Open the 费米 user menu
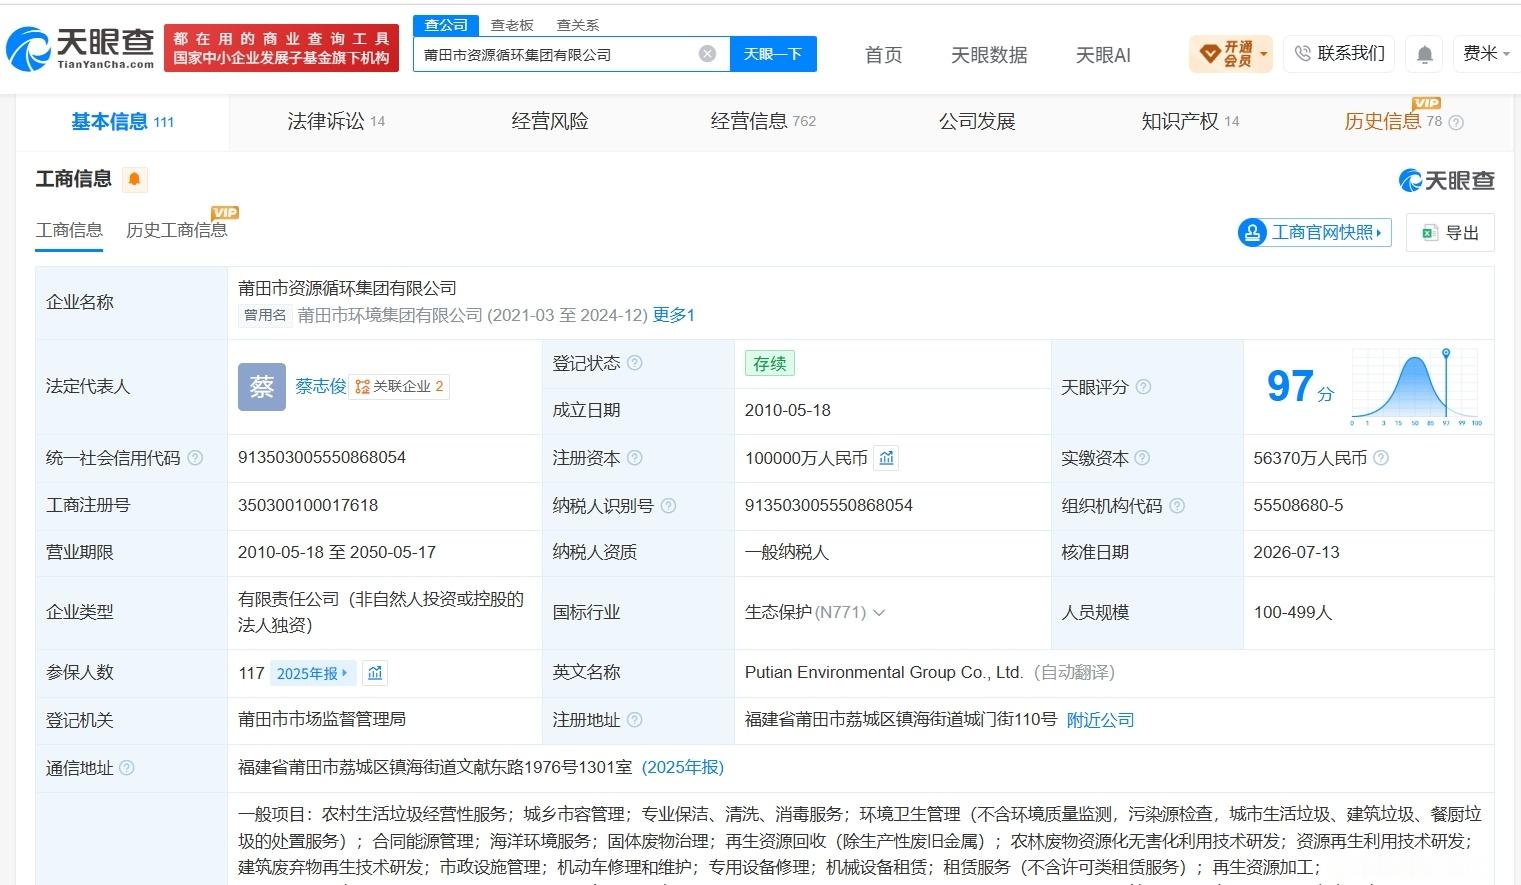 coord(1486,54)
